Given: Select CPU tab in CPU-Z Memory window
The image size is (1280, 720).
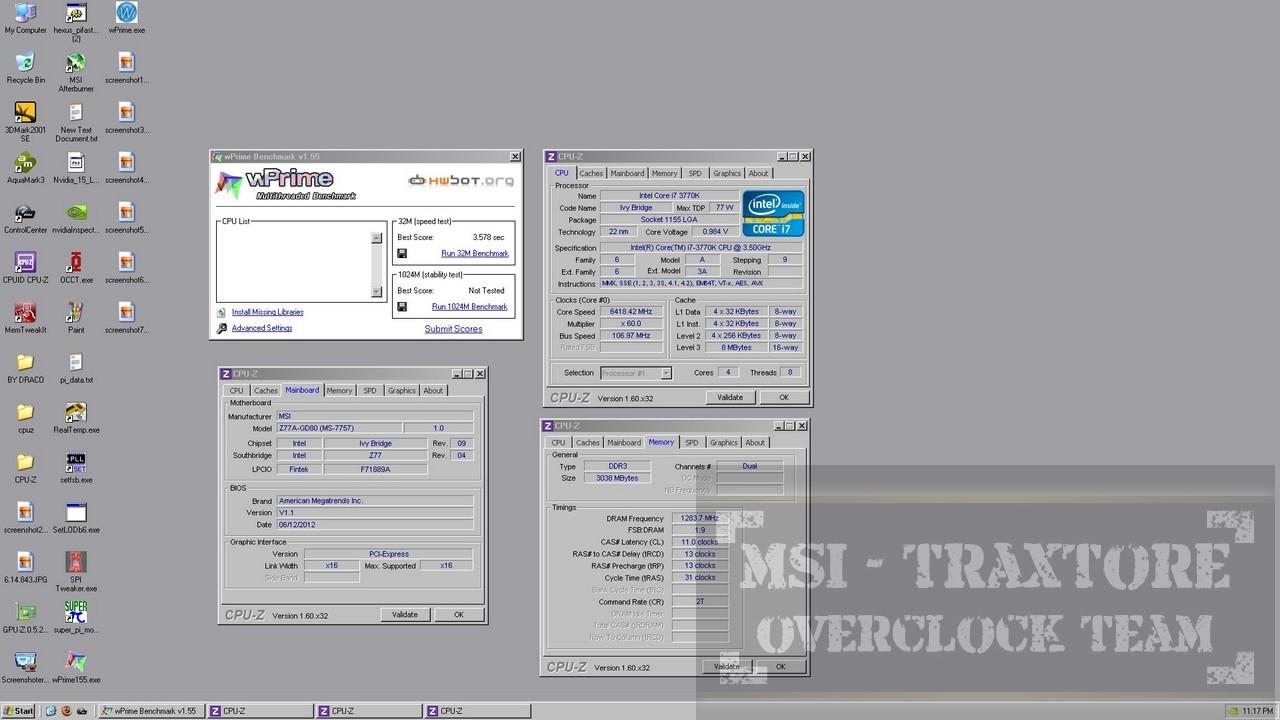Looking at the screenshot, I should pos(558,442).
